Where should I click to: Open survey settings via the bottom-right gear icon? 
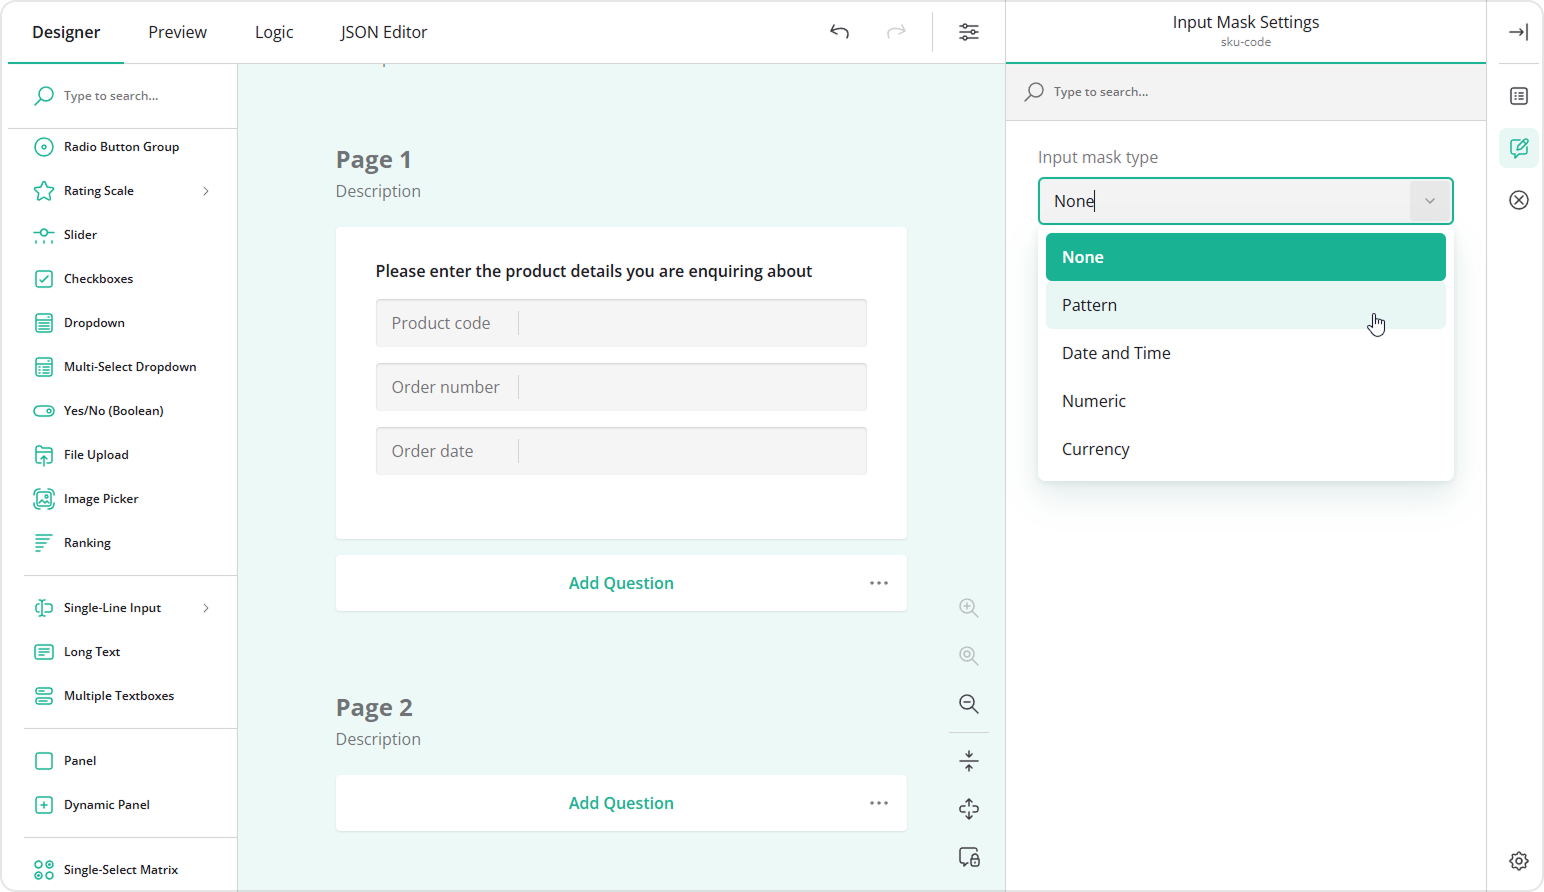click(x=1519, y=861)
